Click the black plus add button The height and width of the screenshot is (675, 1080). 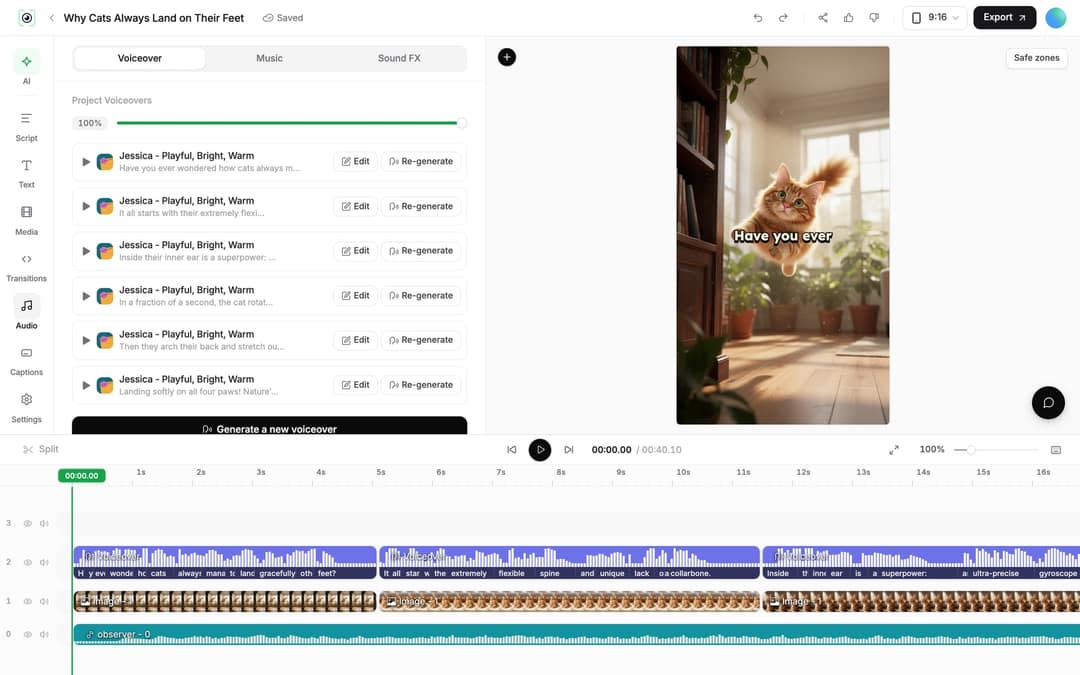[507, 57]
